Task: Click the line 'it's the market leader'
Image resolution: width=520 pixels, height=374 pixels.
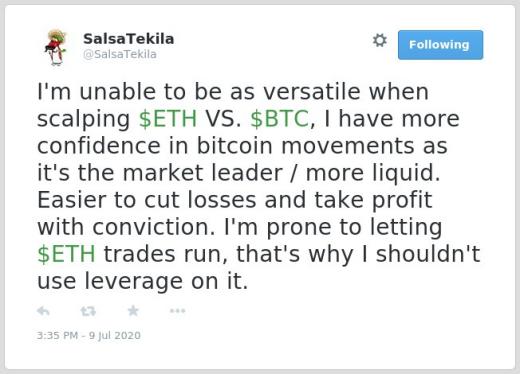Action: click(x=160, y=173)
